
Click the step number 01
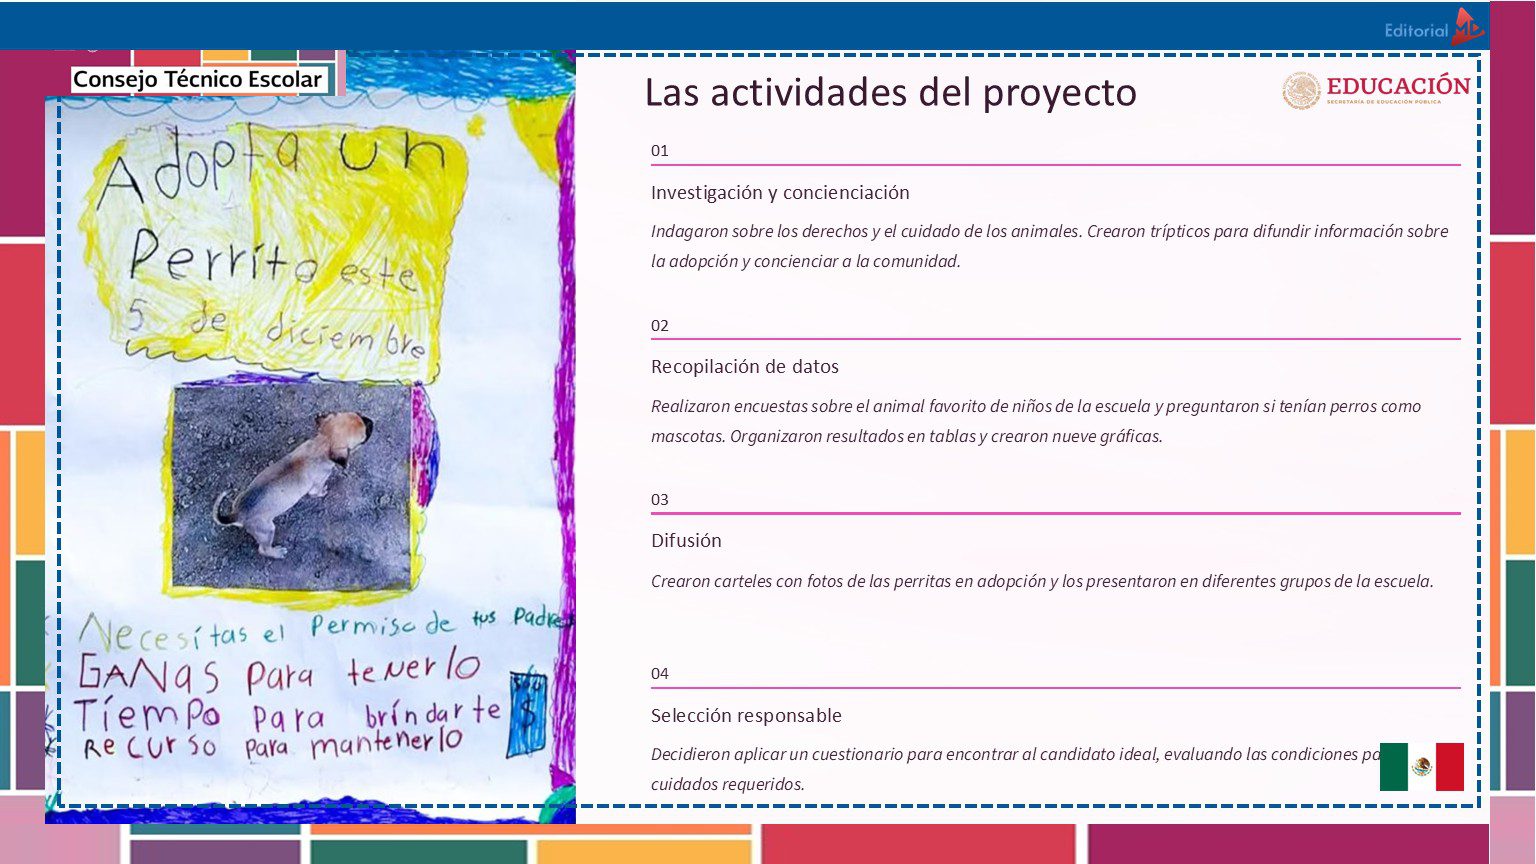click(x=659, y=151)
